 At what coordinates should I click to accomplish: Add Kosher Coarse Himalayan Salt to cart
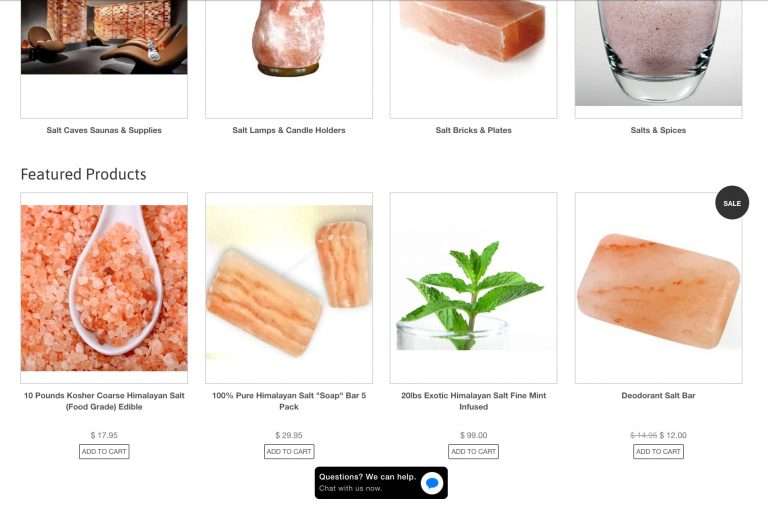104,452
